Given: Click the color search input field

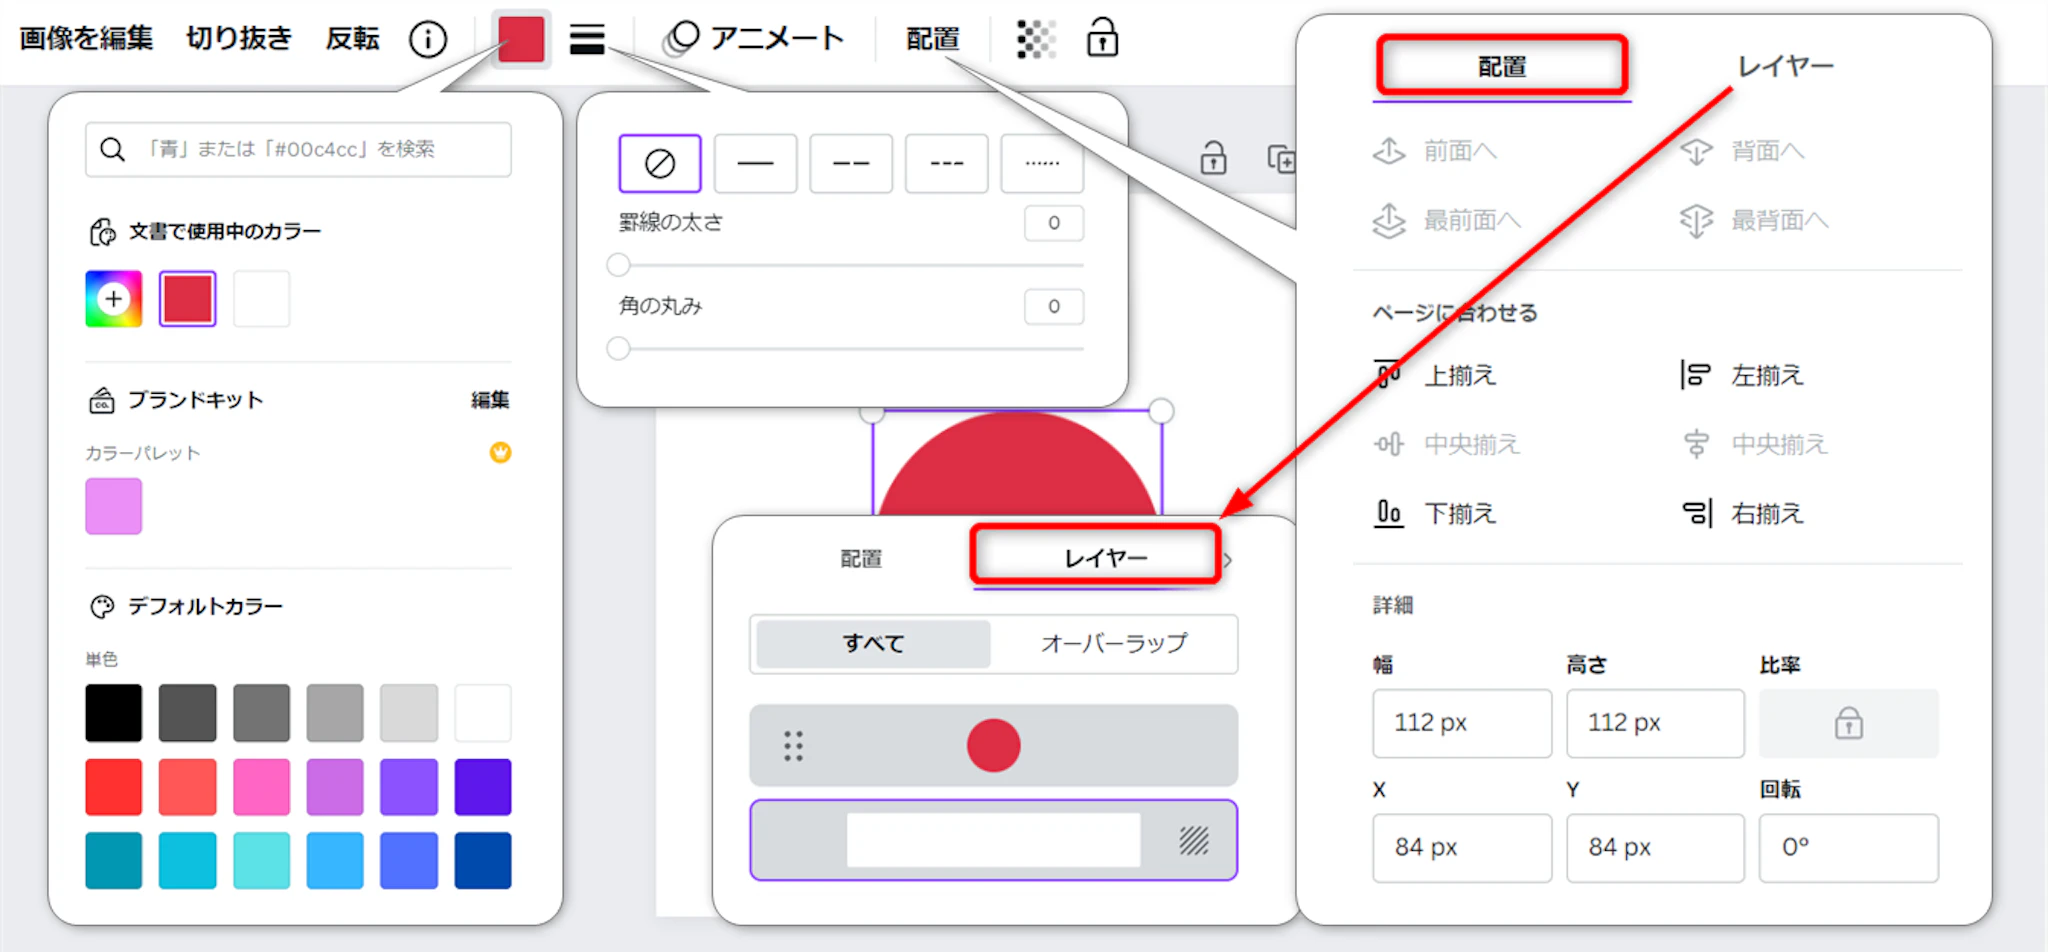Looking at the screenshot, I should pos(298,150).
